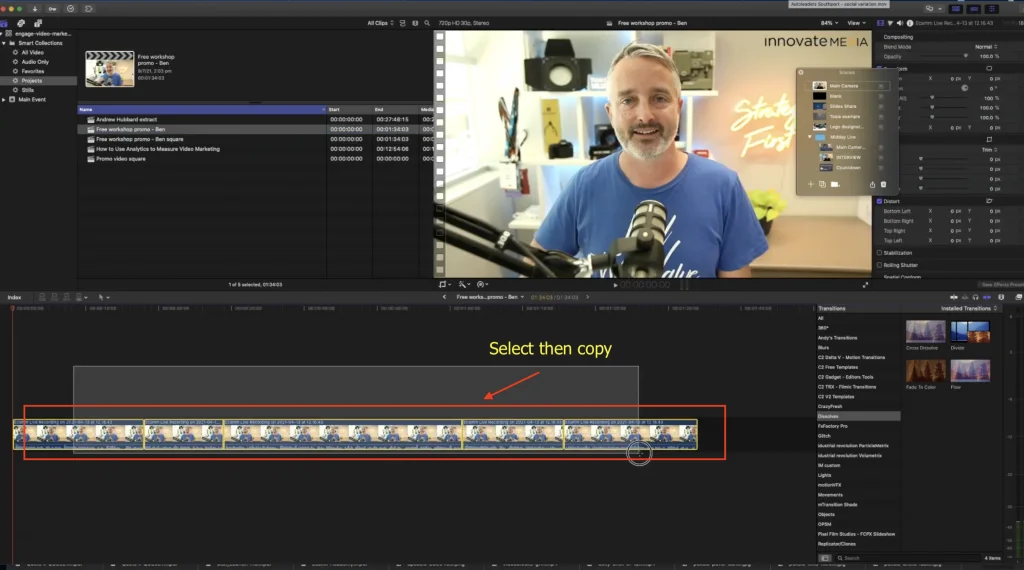The height and width of the screenshot is (570, 1024).
Task: Toggle the Slides Share scene indicator
Action: pos(881,106)
